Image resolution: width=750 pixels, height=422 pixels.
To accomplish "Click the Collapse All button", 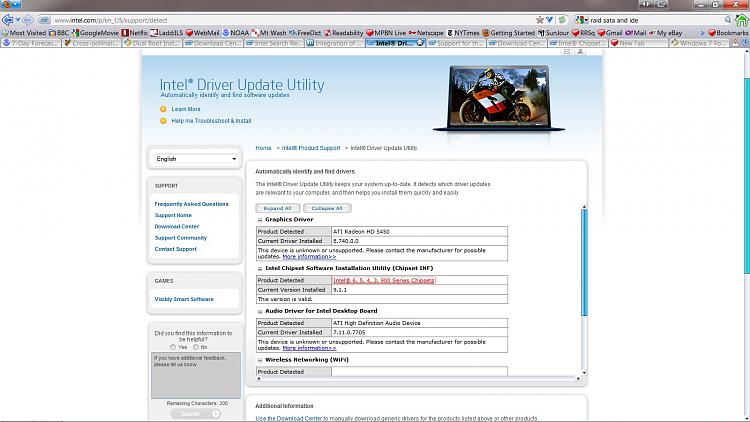I will (x=327, y=208).
